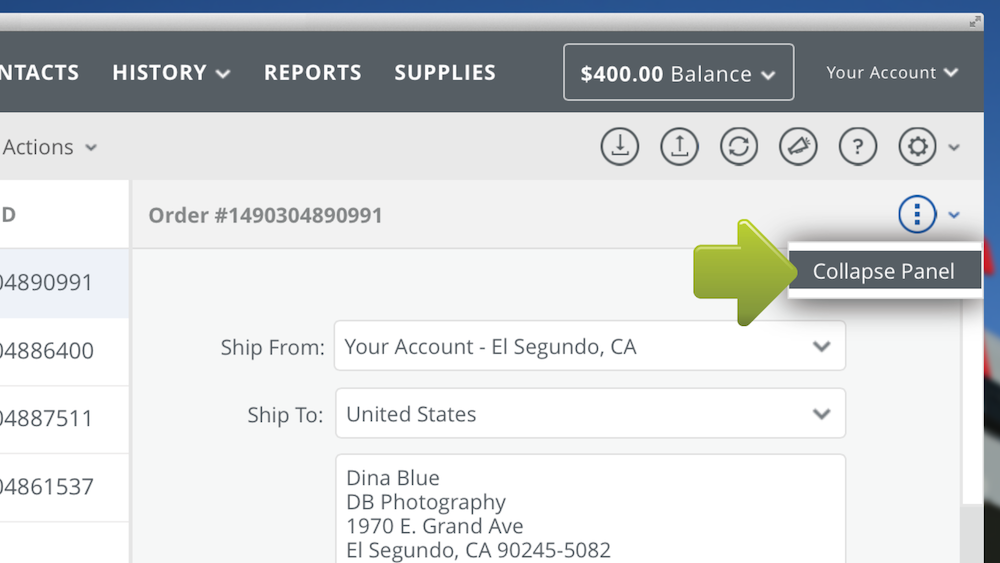Choose Collapse Panel from the popup menu

point(885,270)
